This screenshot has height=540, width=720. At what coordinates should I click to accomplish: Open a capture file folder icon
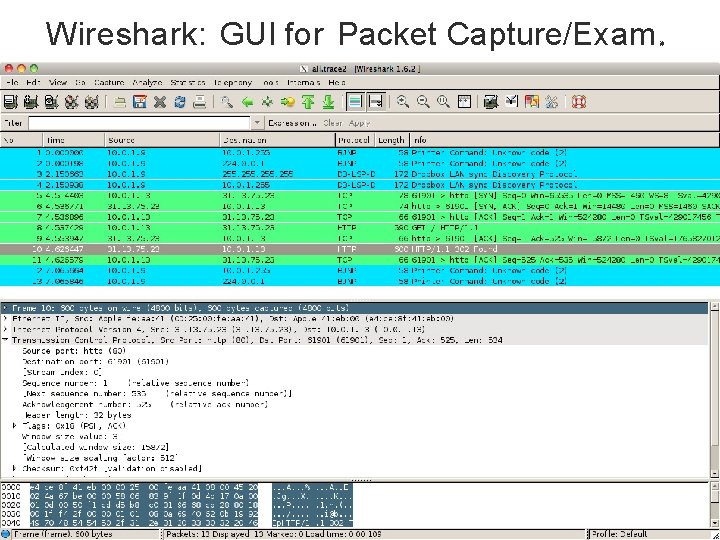click(120, 101)
